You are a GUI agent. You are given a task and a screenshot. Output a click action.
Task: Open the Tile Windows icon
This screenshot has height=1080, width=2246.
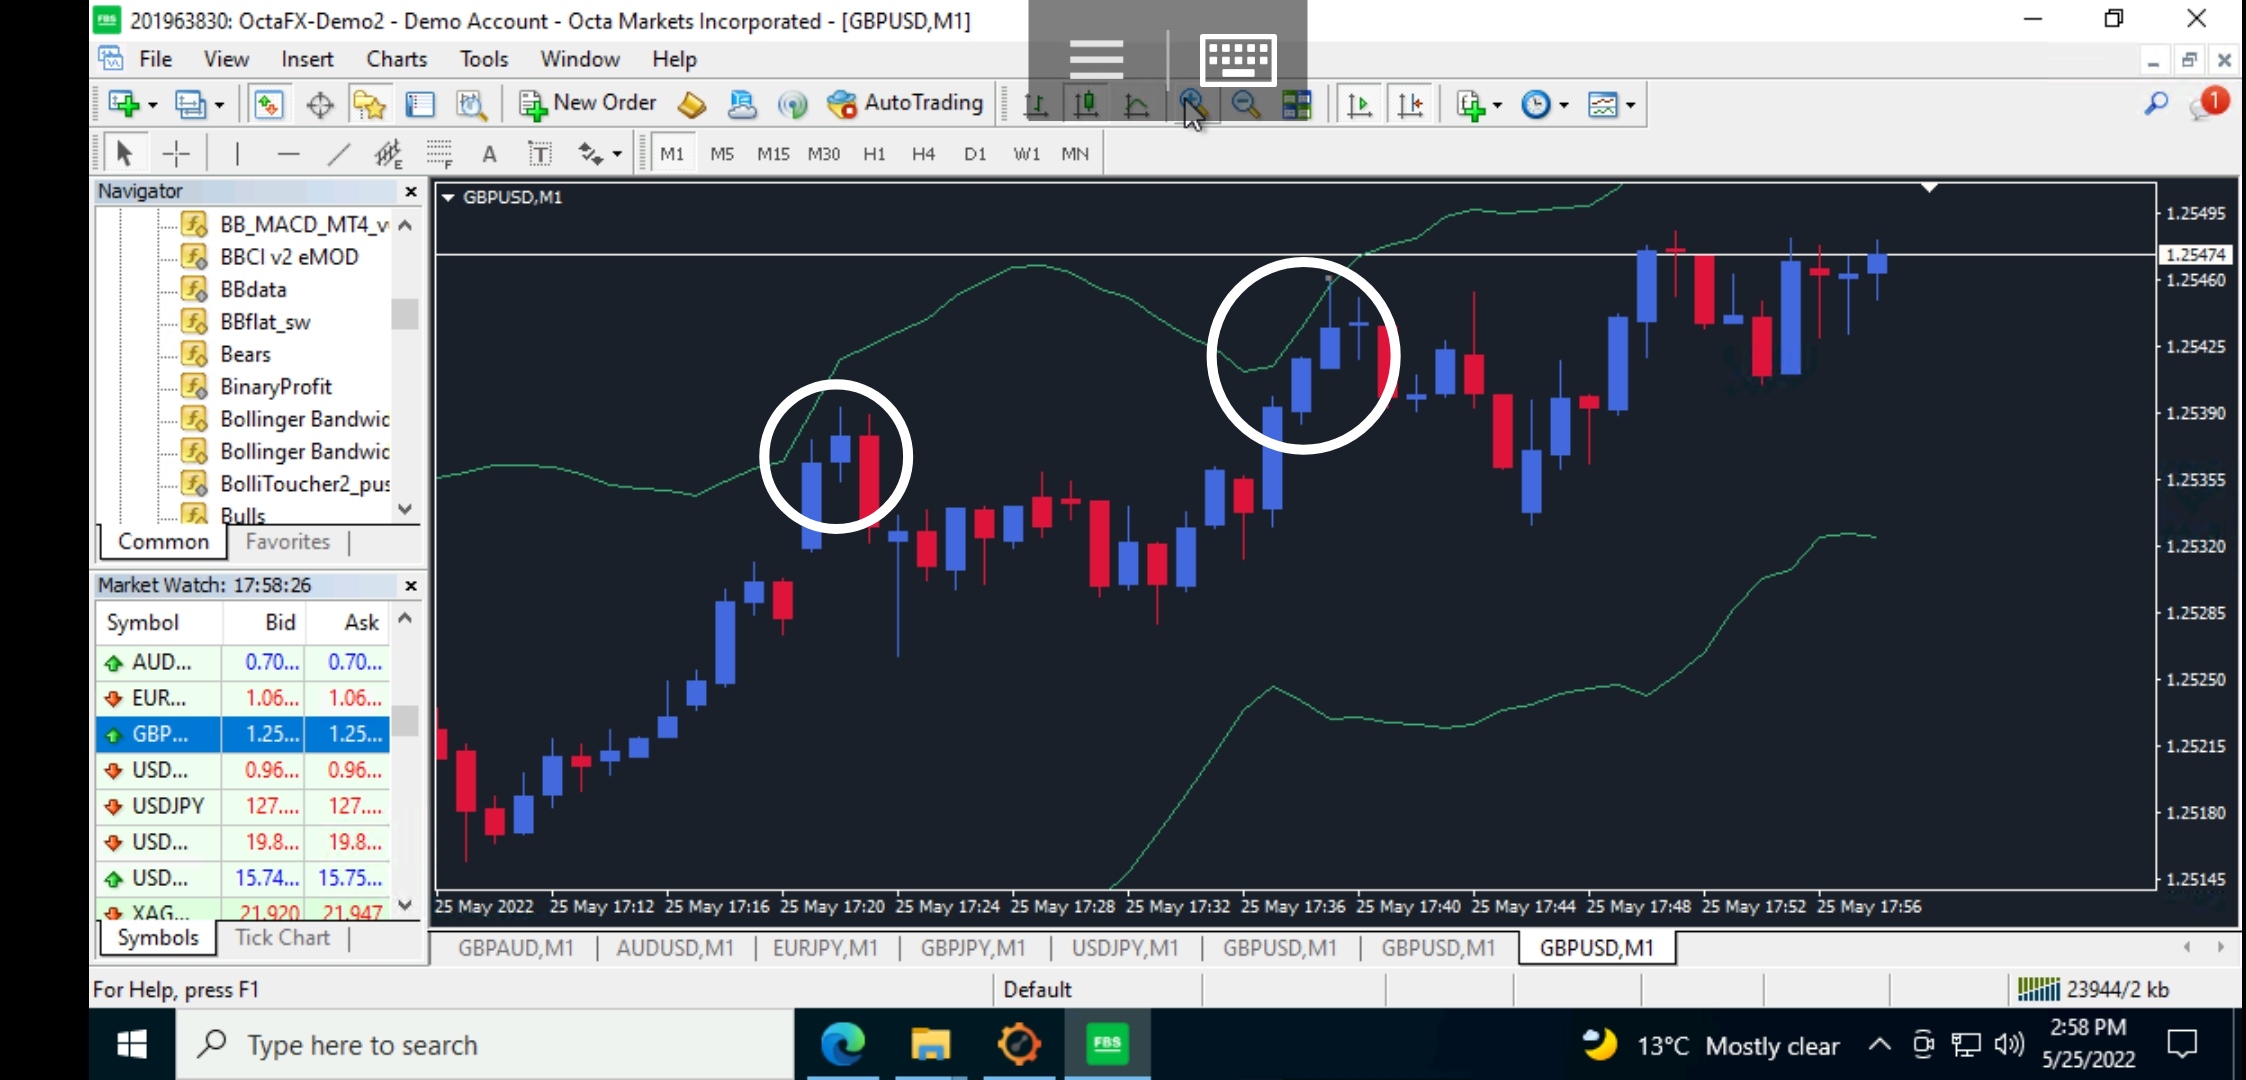coord(1297,104)
